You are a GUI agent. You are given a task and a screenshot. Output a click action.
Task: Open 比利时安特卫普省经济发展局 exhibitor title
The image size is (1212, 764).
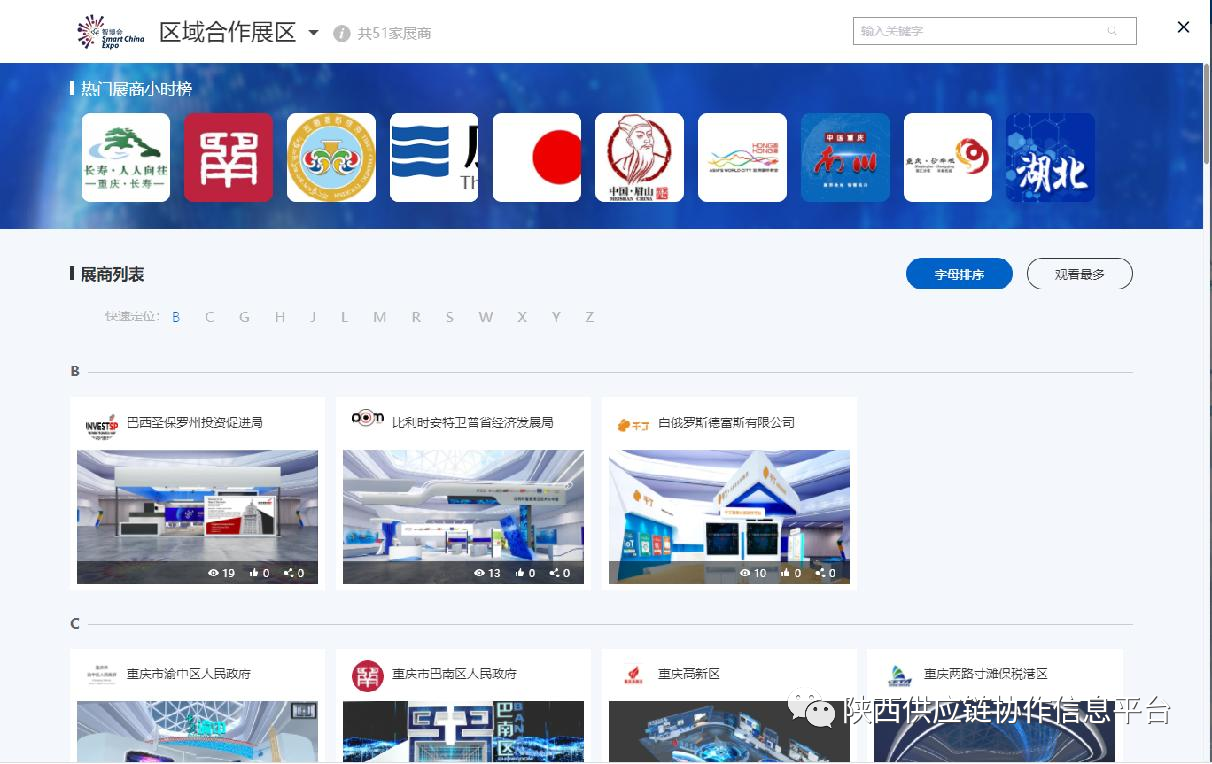pyautogui.click(x=472, y=423)
